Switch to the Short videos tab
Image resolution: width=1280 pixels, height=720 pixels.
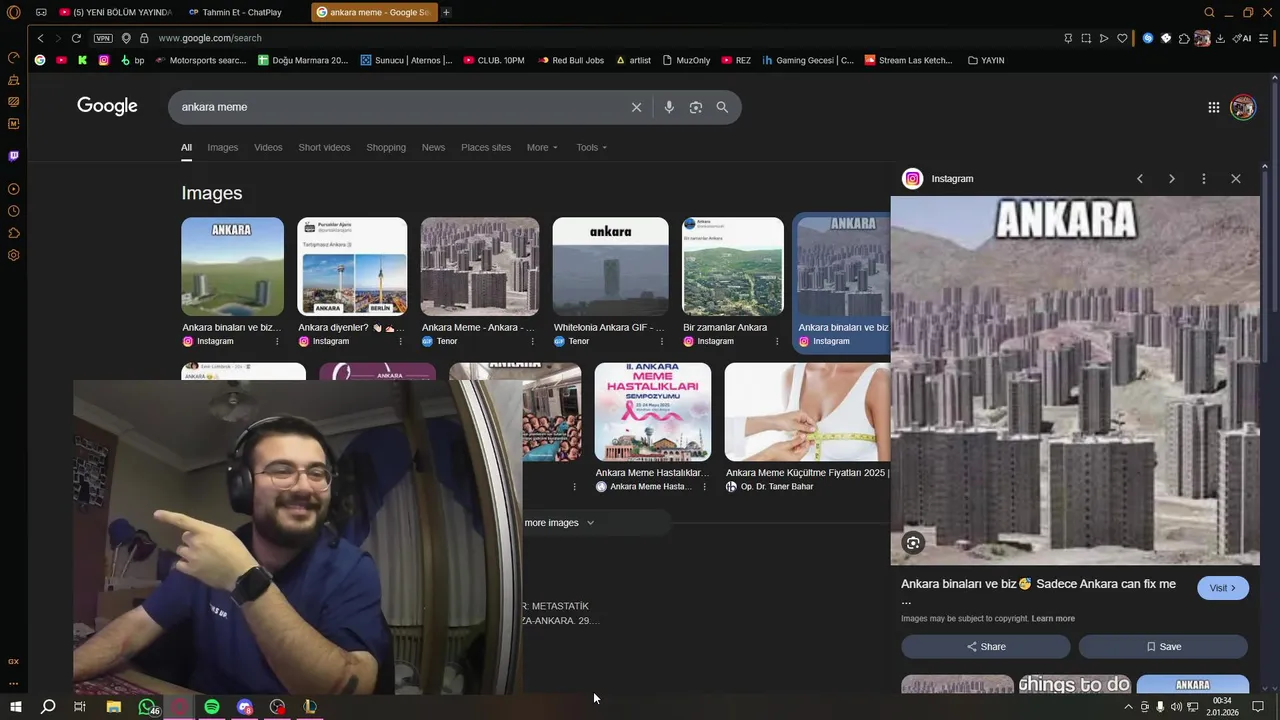click(324, 147)
